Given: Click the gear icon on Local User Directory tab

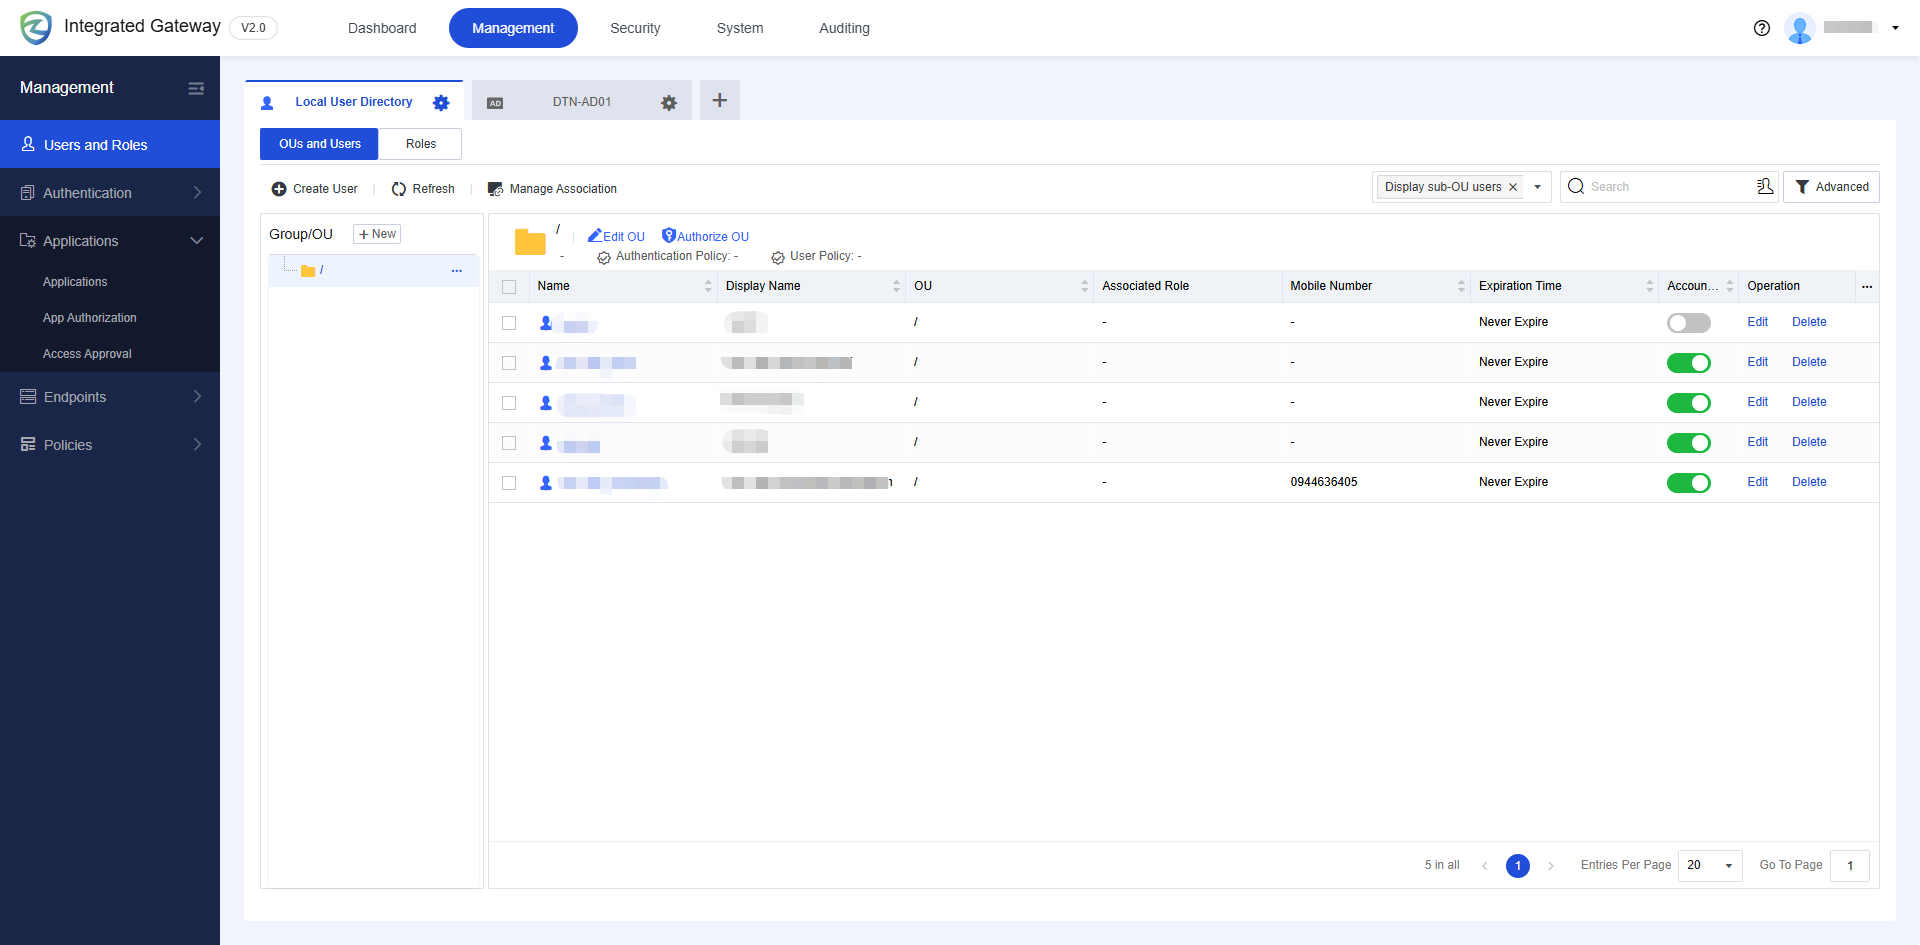Looking at the screenshot, I should [x=441, y=102].
